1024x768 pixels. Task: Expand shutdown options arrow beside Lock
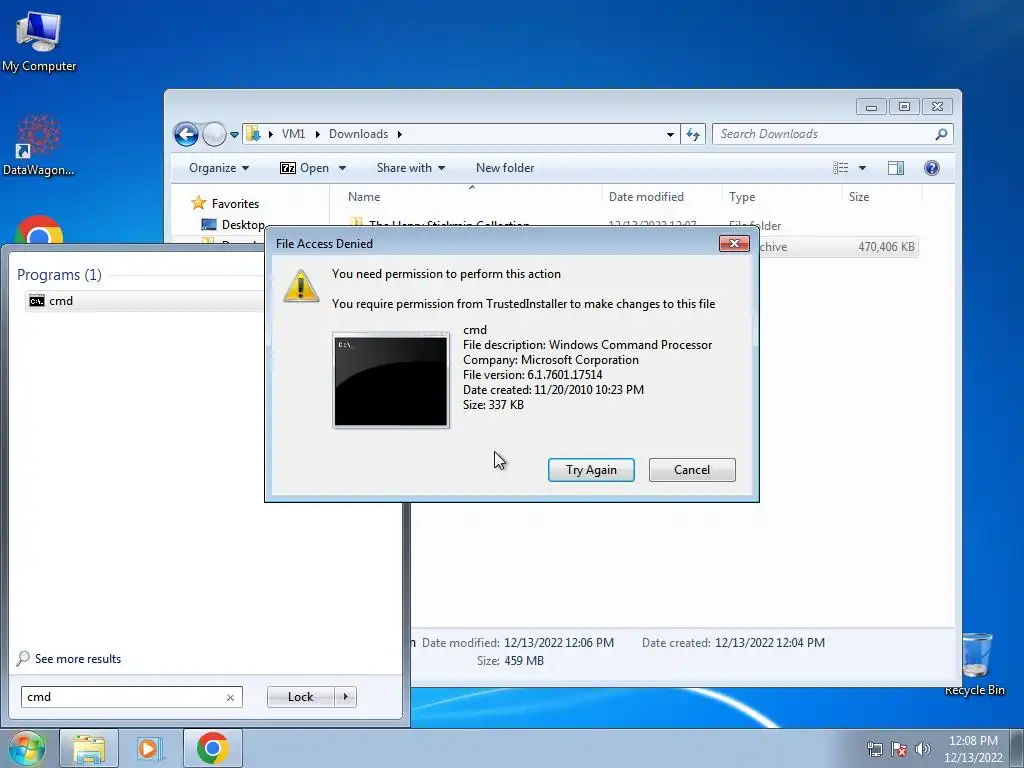[x=345, y=697]
